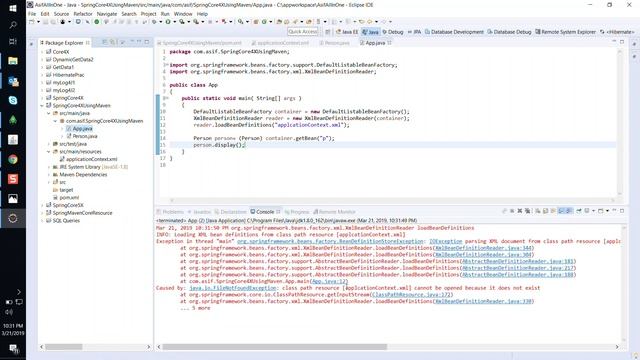The width and height of the screenshot is (640, 360).
Task: Expand the Maven Dependencies node
Action: [49, 174]
